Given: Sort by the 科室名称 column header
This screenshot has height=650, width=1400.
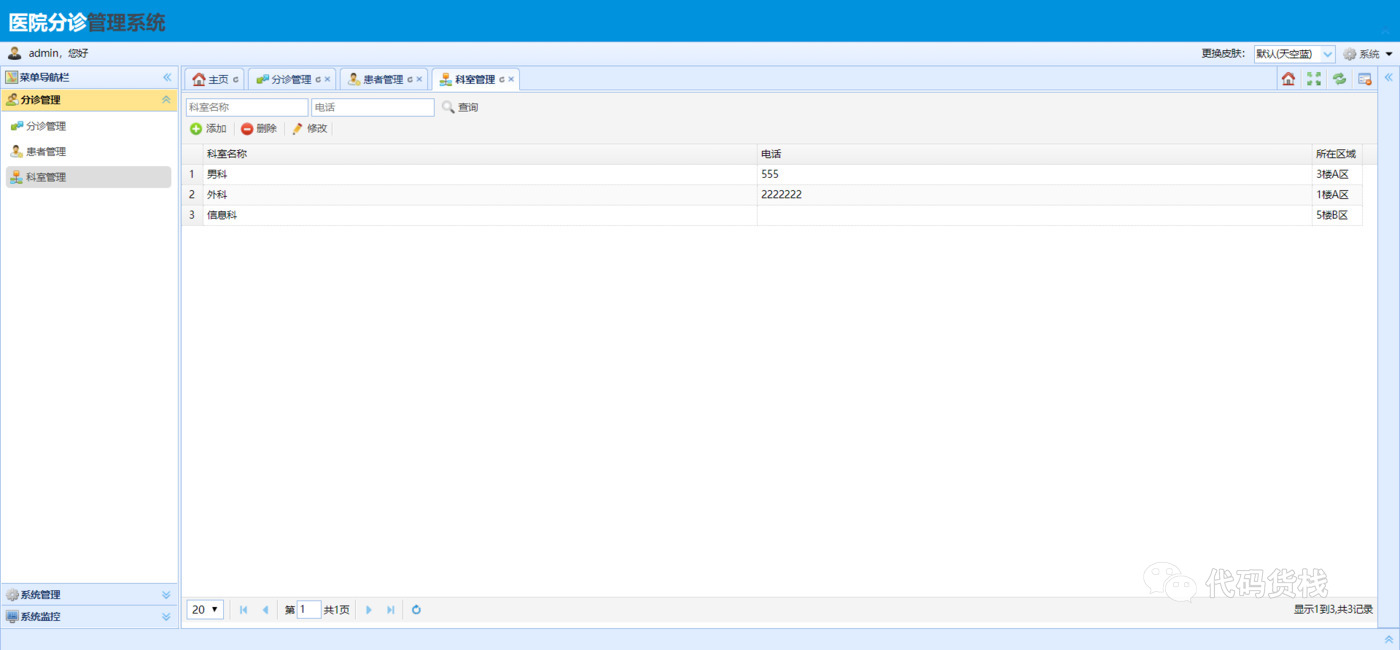Looking at the screenshot, I should click(x=480, y=154).
